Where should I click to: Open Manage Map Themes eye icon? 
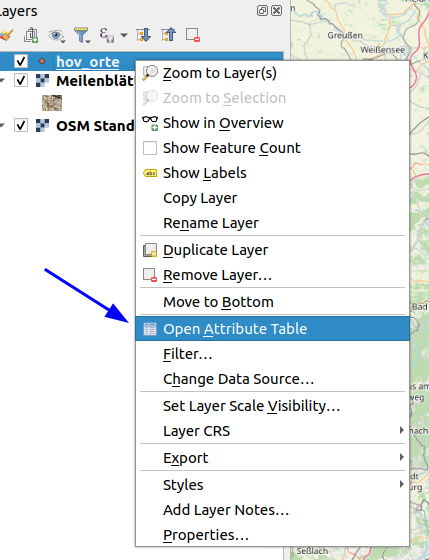click(56, 35)
